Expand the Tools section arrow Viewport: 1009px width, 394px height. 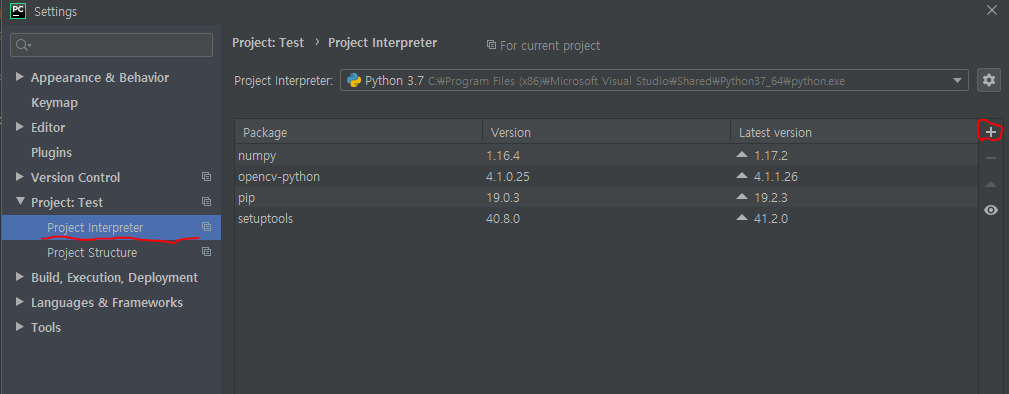(x=19, y=327)
